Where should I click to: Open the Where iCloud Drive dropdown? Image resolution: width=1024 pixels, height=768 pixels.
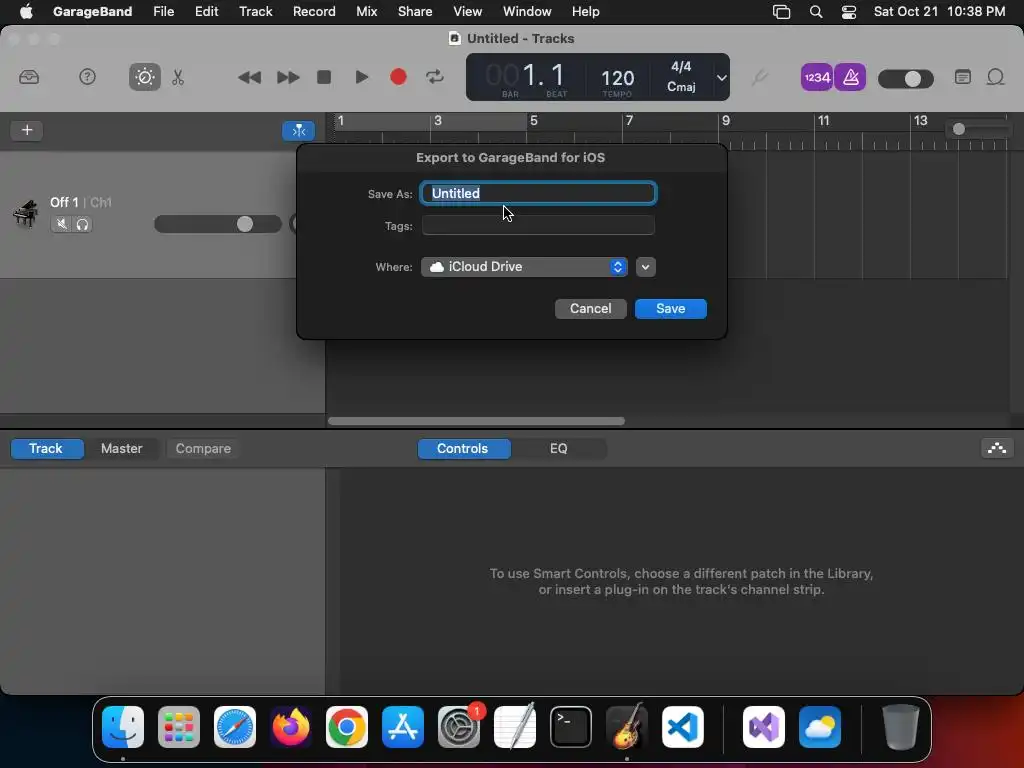click(x=524, y=266)
